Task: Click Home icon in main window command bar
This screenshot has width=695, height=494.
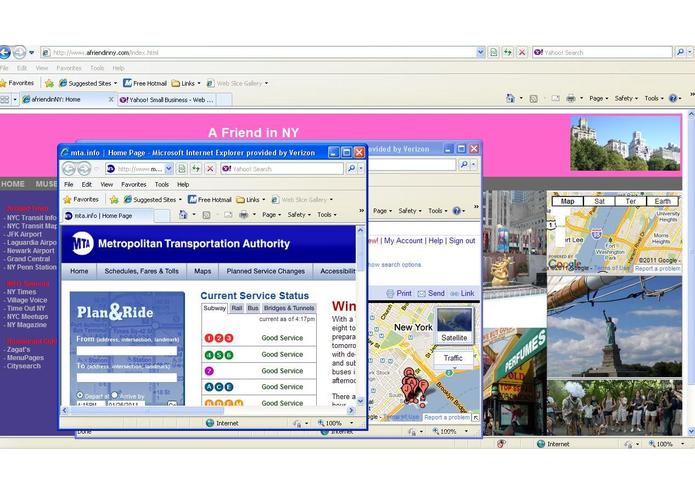Action: point(510,98)
